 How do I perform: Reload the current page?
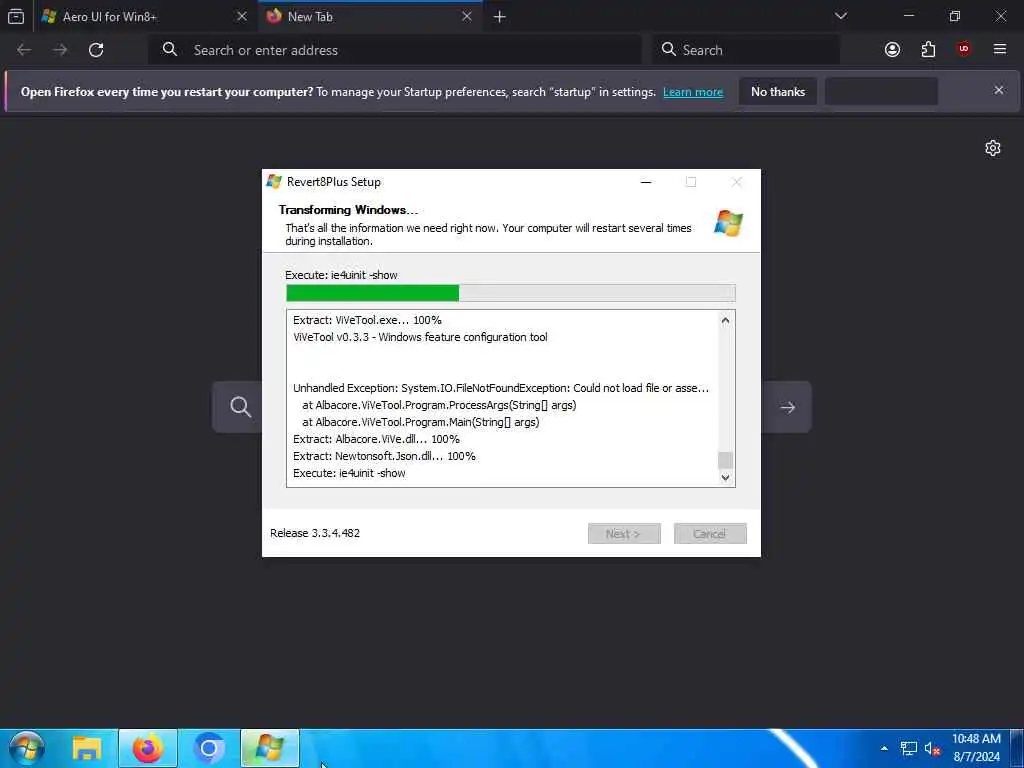tap(96, 50)
